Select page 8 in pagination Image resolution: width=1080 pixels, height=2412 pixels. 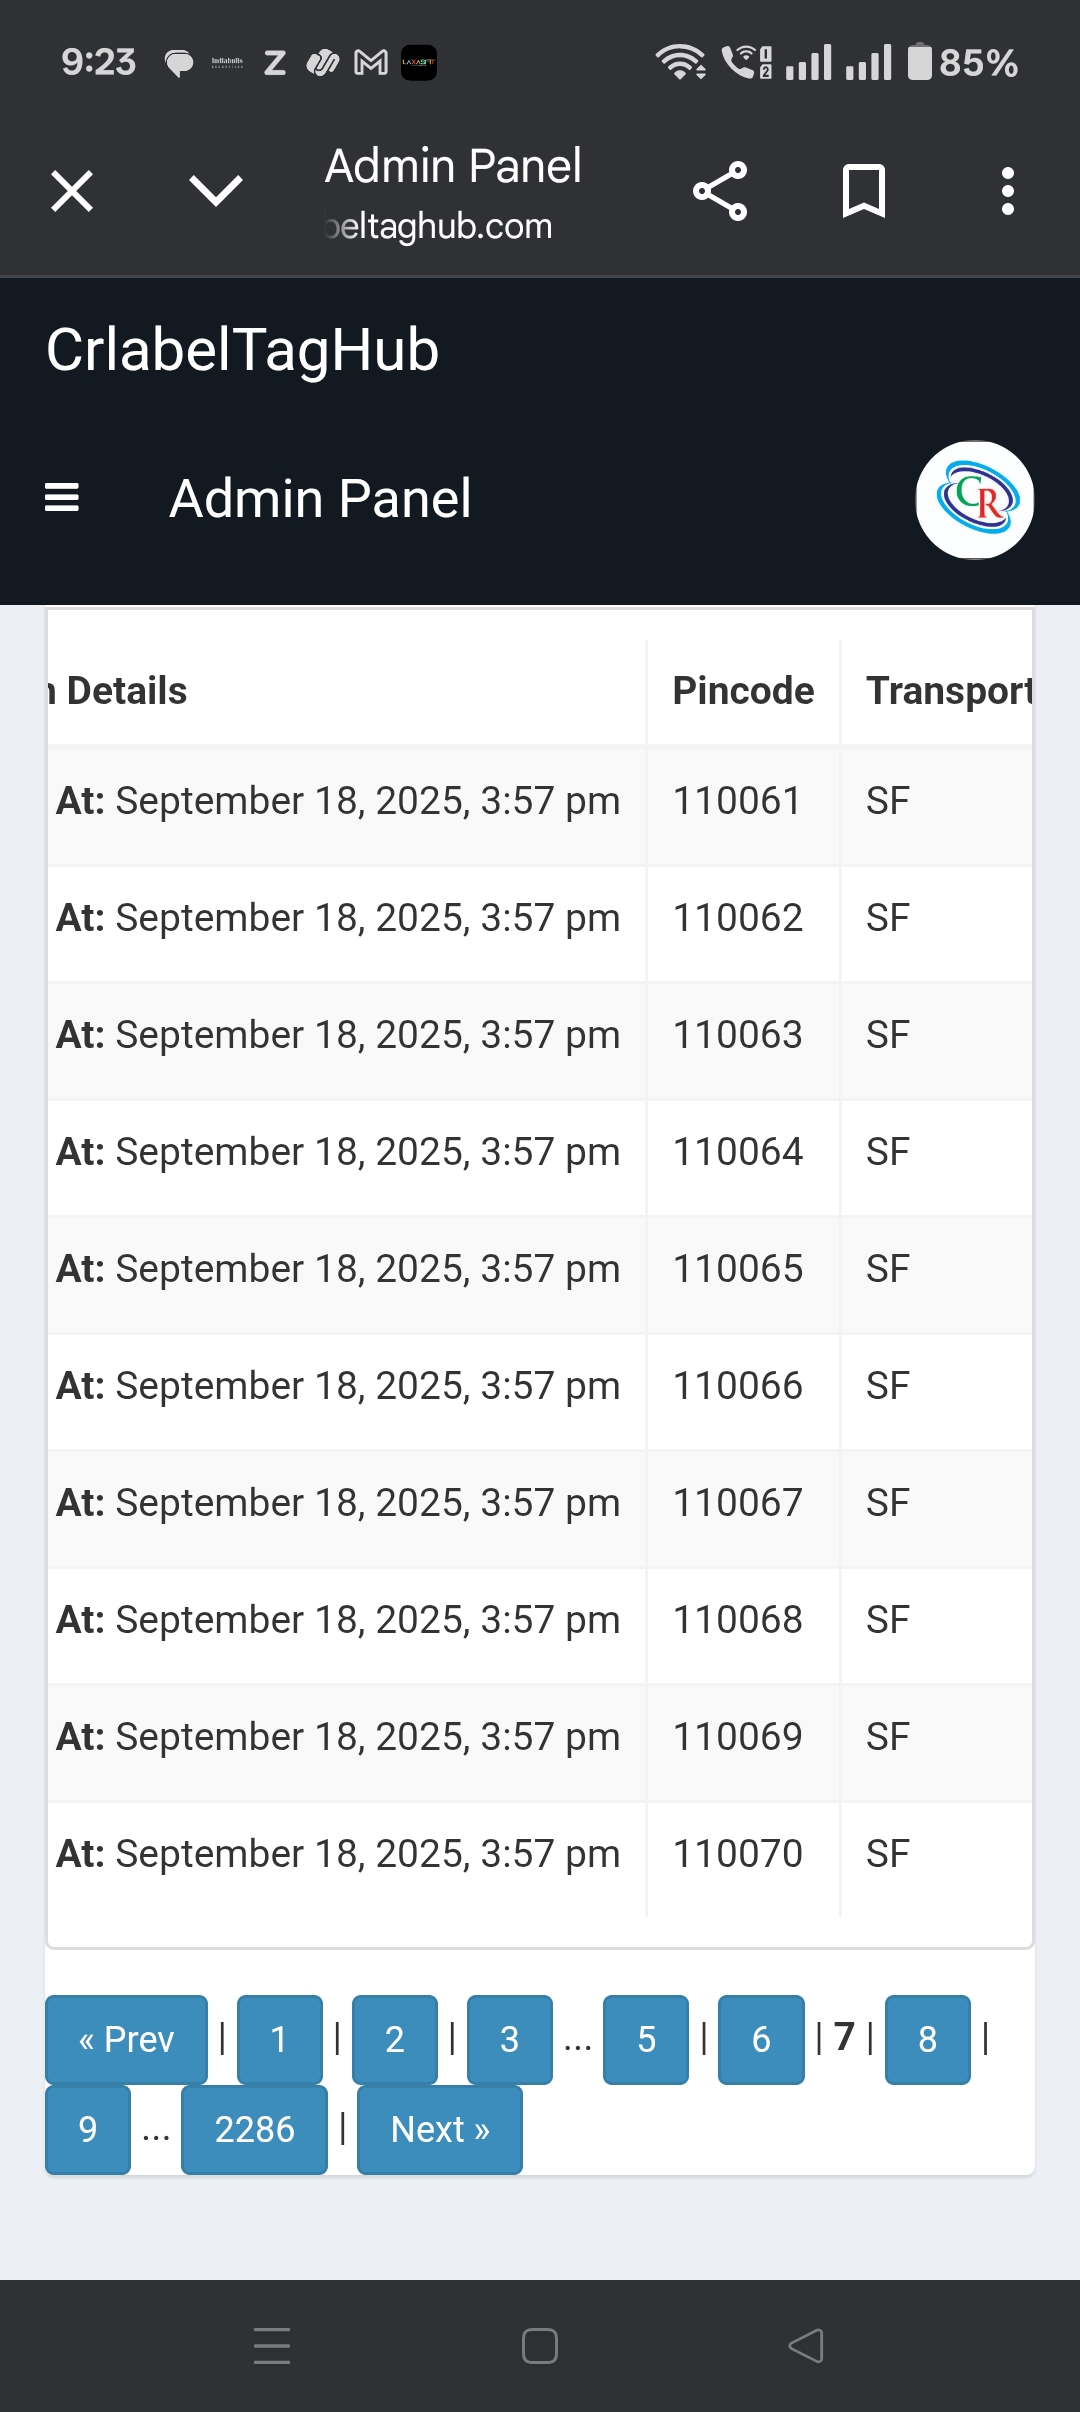[x=928, y=2039]
